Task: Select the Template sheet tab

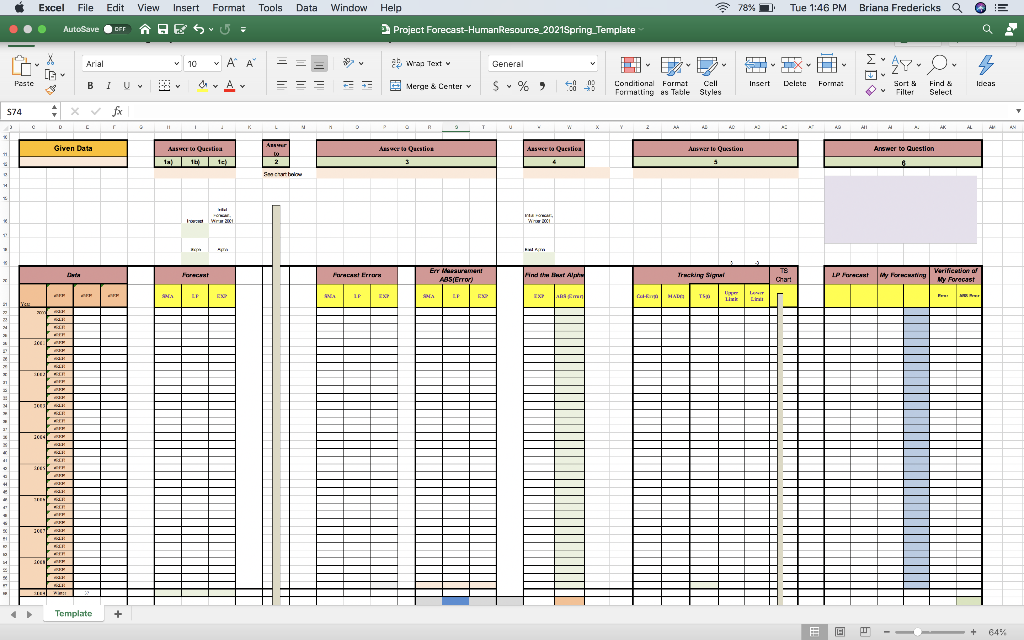Action: [x=73, y=613]
